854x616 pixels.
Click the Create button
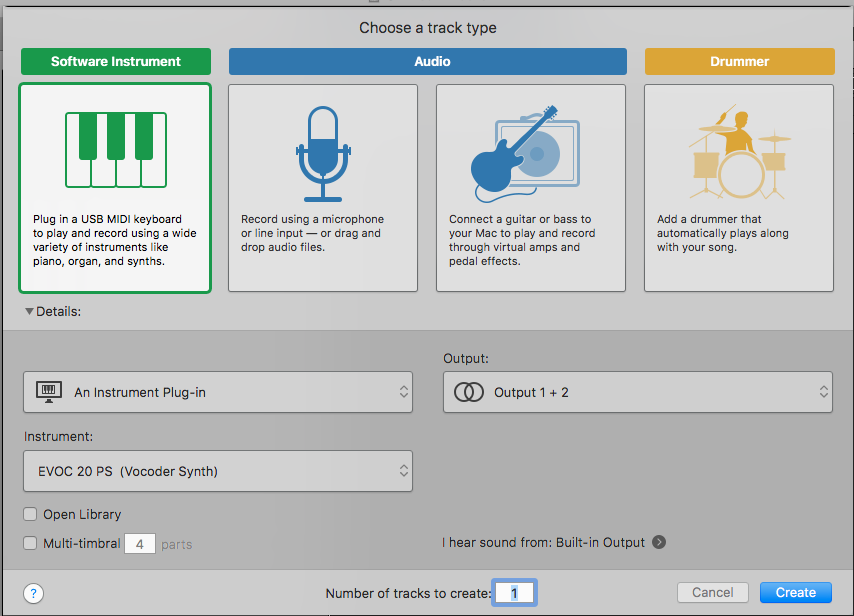point(796,593)
